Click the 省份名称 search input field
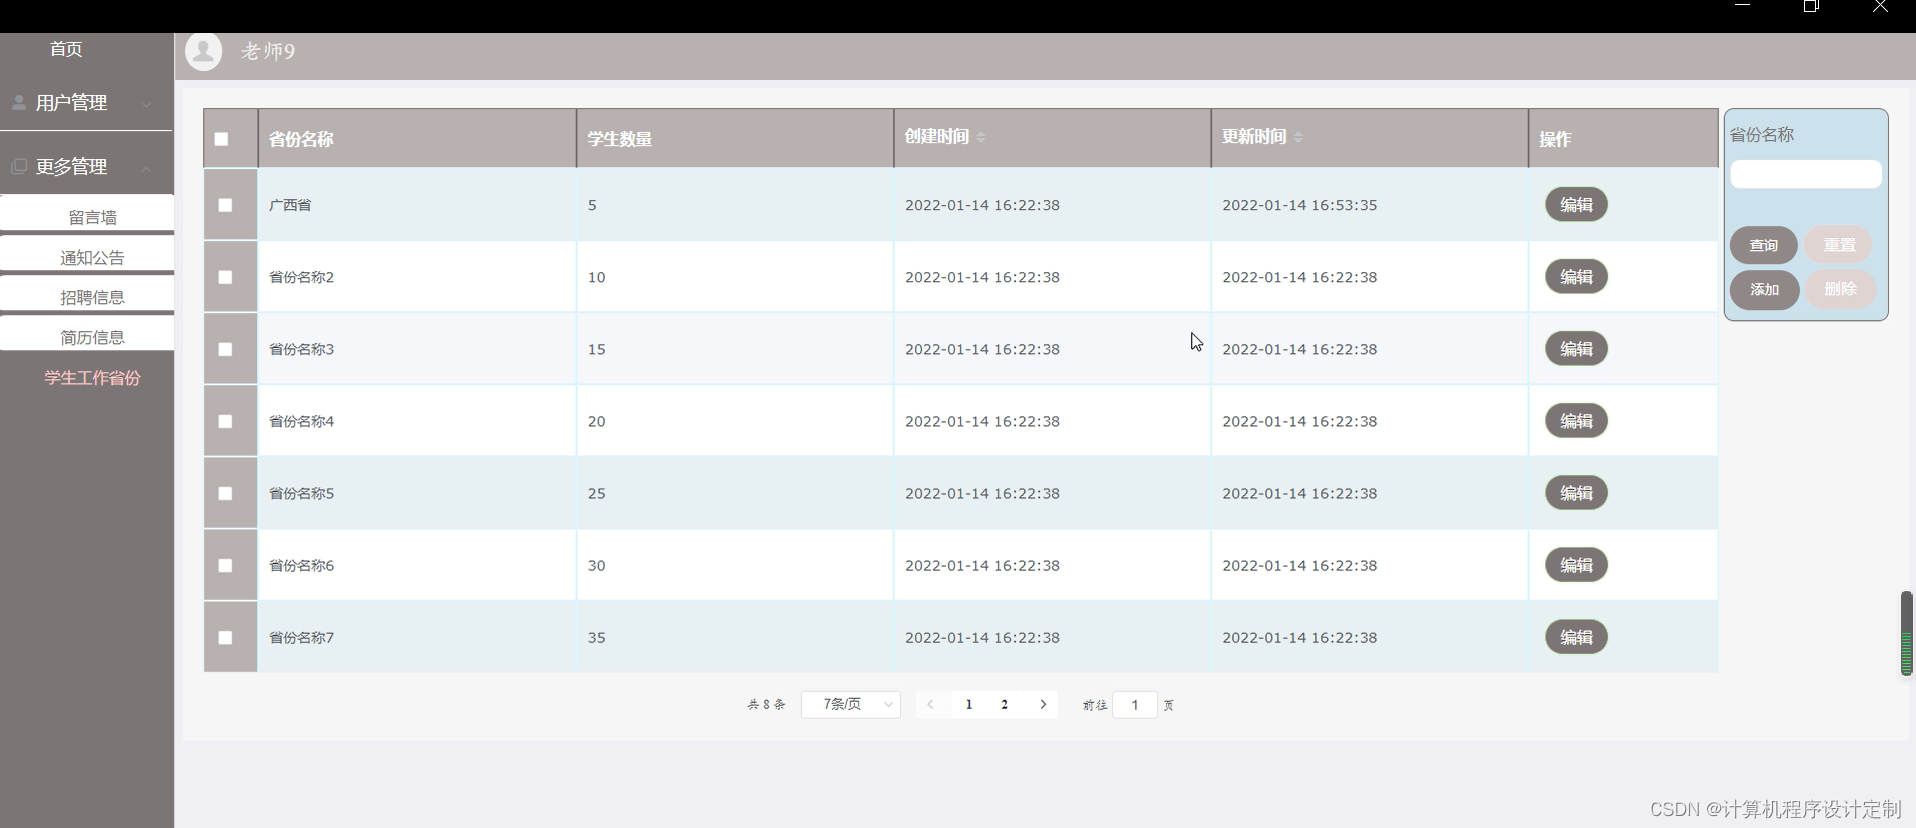 (1806, 174)
